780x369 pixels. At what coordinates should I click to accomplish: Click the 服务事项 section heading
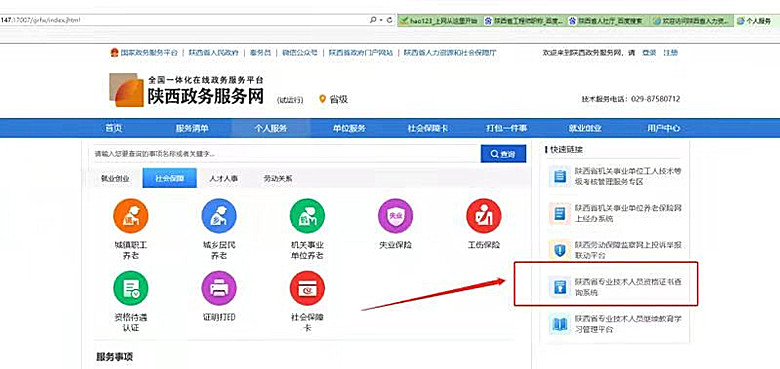coord(114,357)
